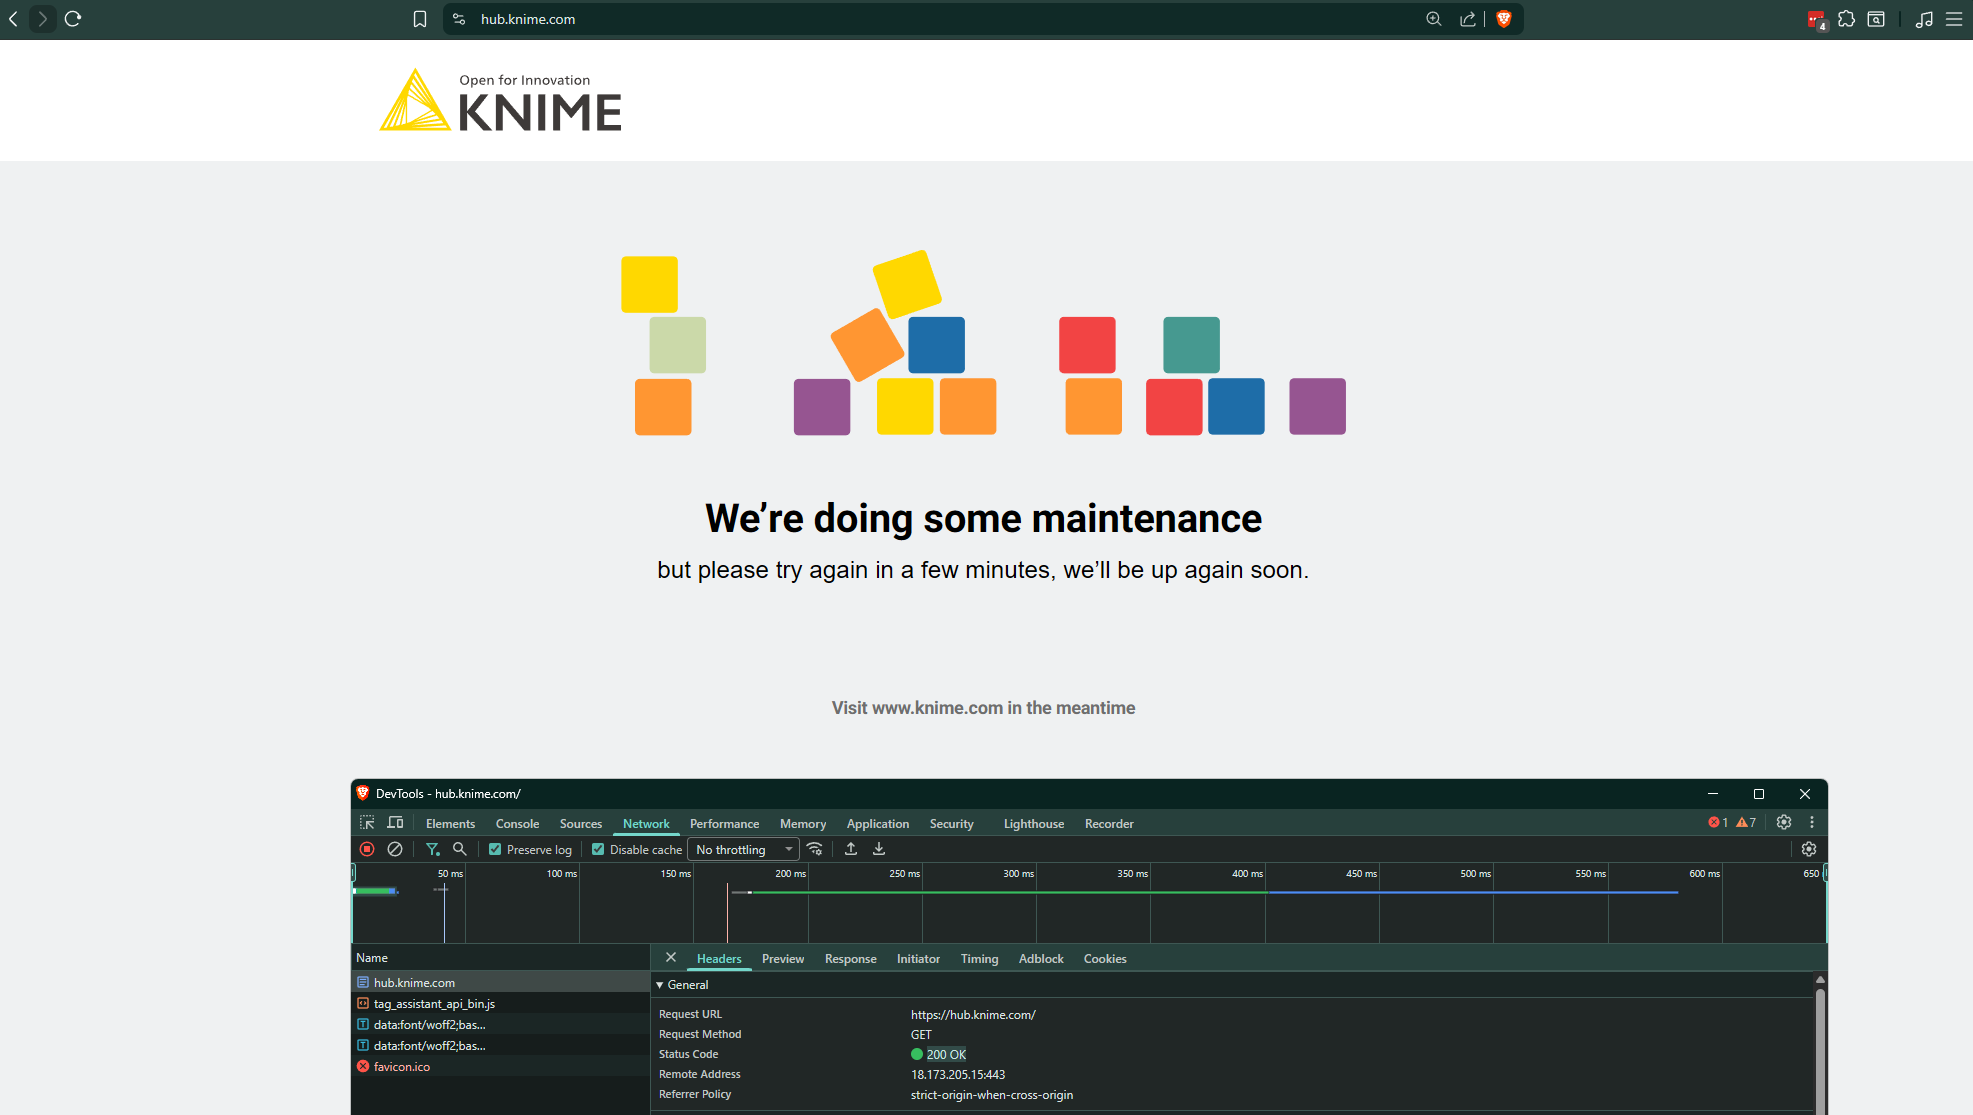Click the Brave Shields icon

1503,19
